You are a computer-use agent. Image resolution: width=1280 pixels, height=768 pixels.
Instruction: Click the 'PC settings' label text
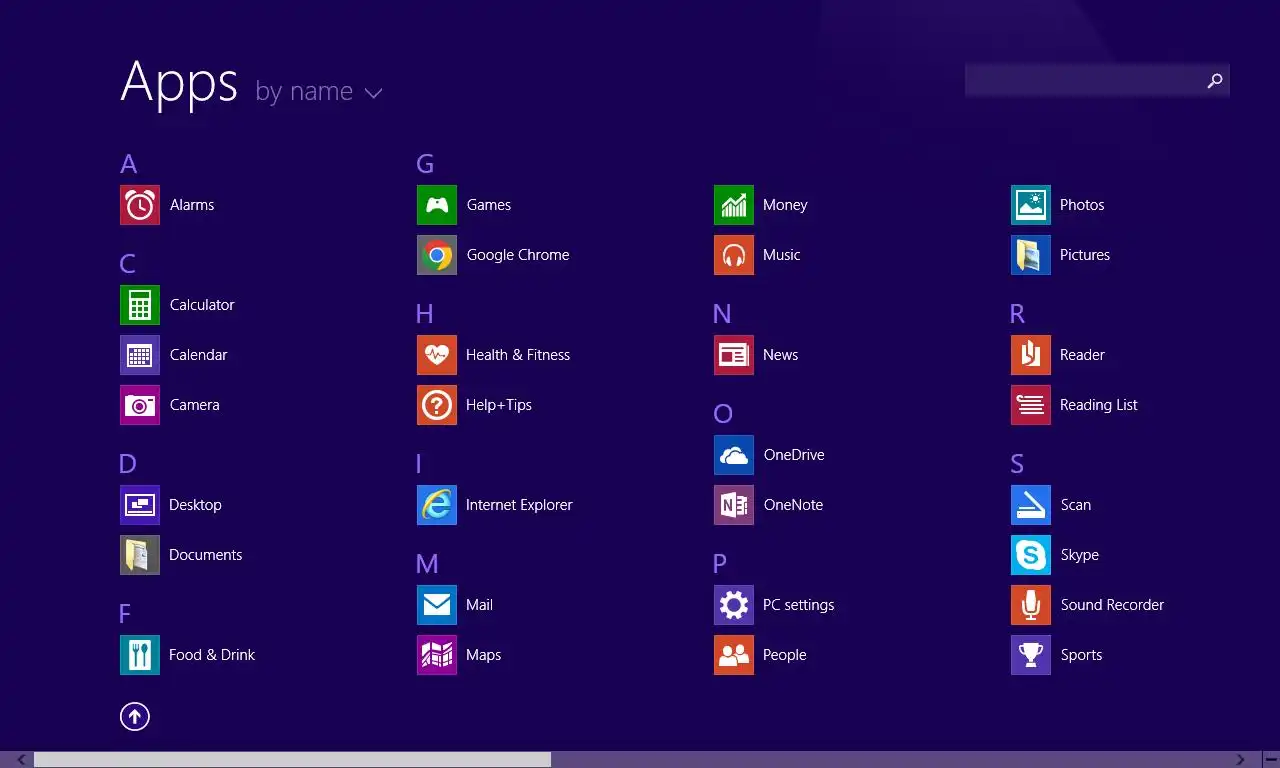[798, 605]
